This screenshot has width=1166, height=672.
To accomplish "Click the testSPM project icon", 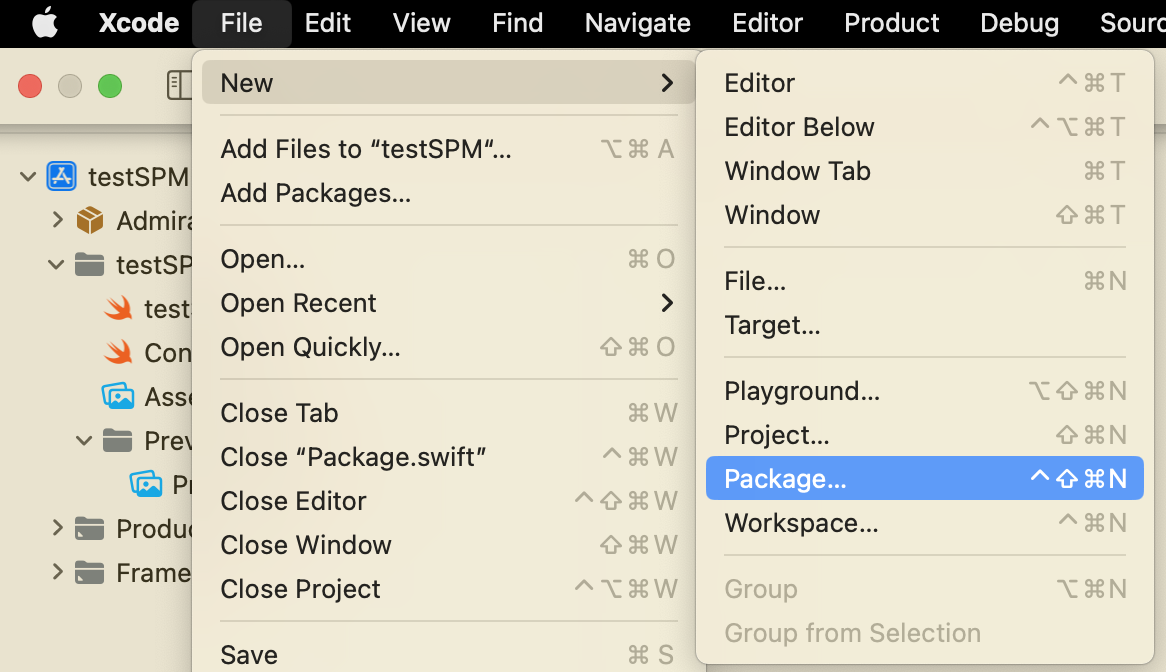I will 61,176.
